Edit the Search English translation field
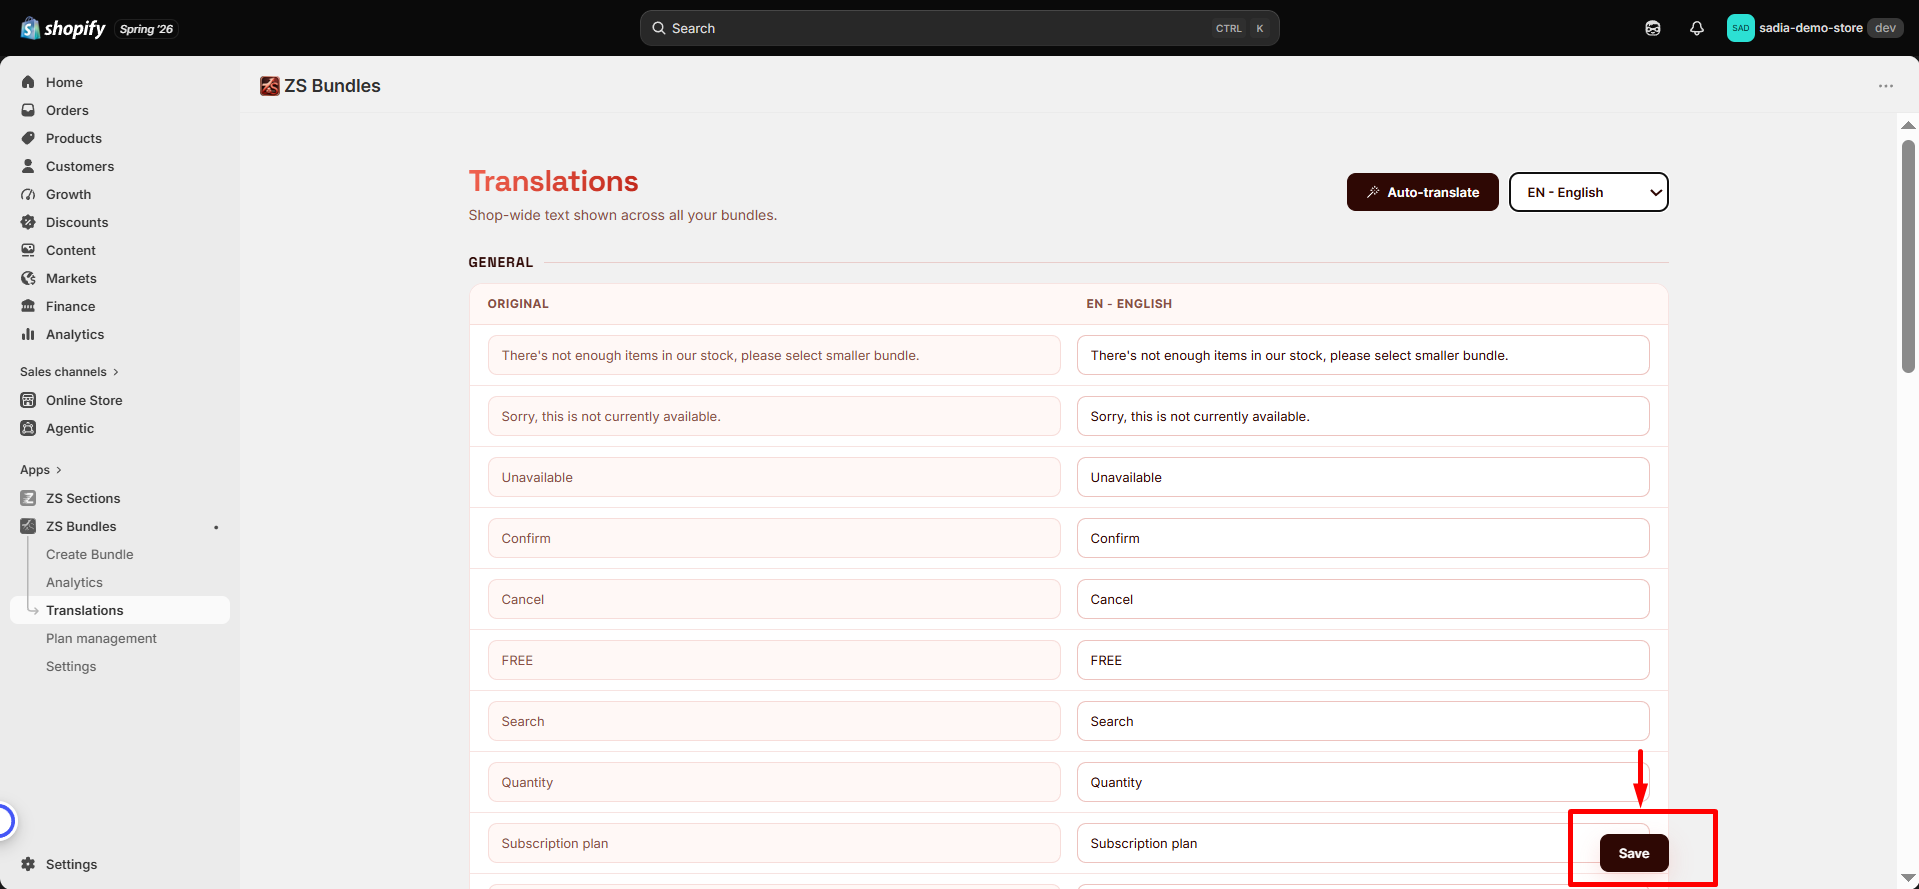The width and height of the screenshot is (1919, 889). [1363, 721]
